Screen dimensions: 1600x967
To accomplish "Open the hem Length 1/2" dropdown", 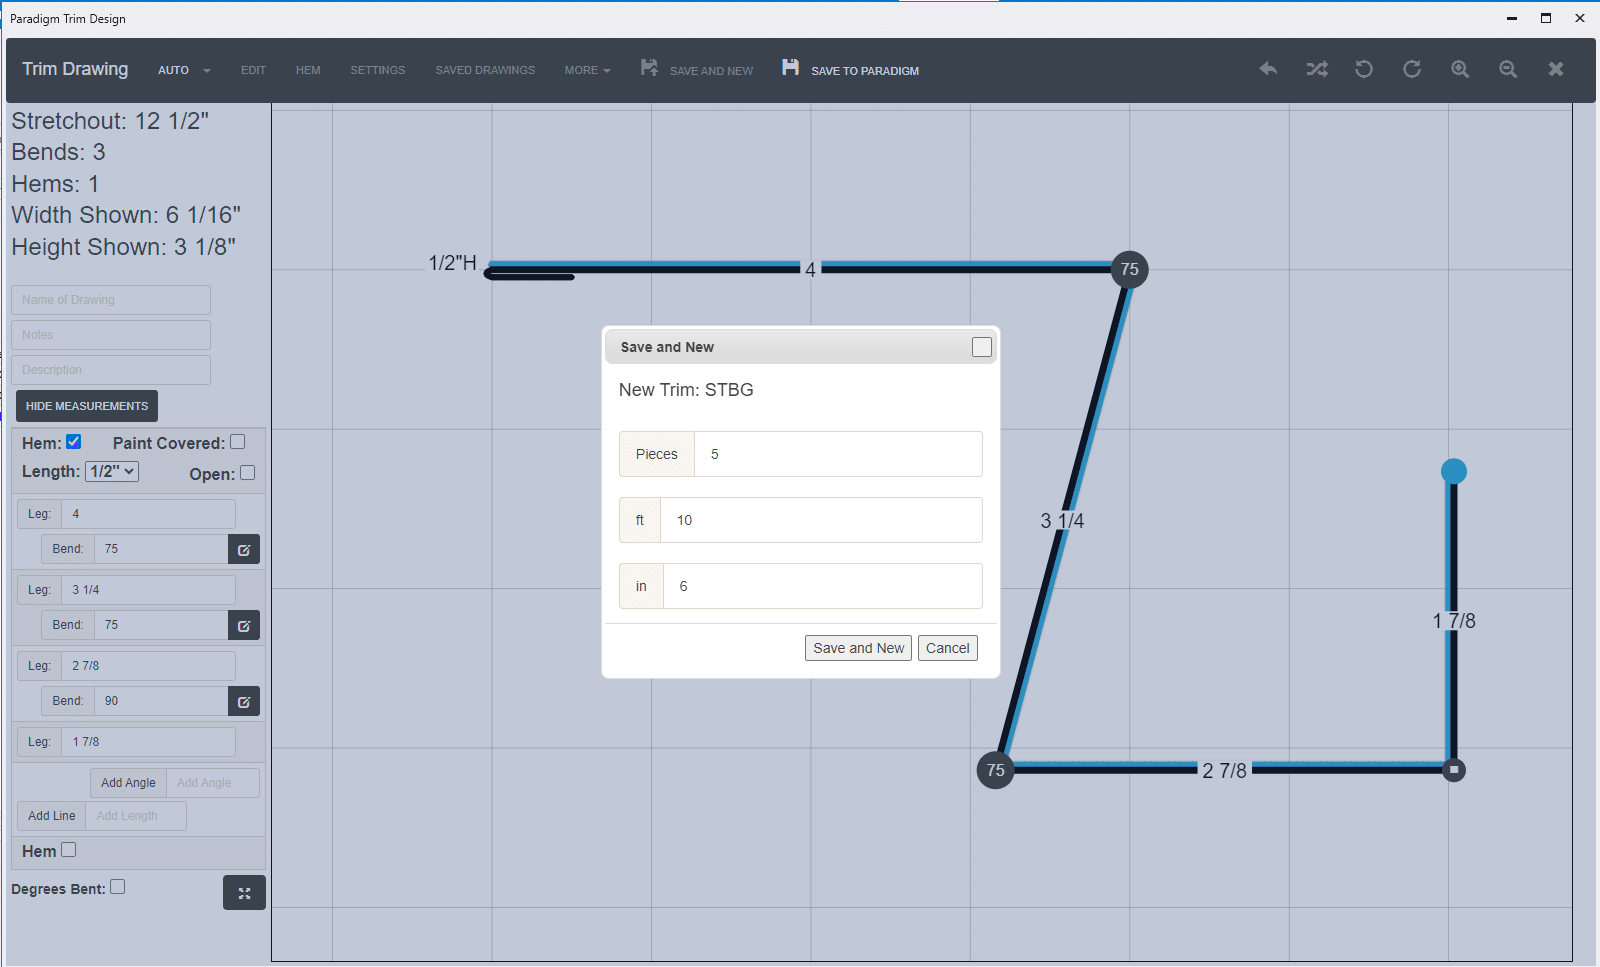I will 112,471.
